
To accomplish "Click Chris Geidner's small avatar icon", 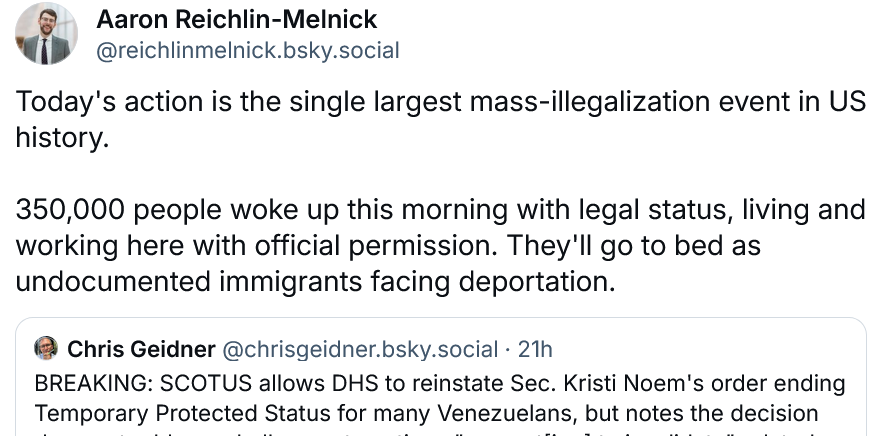I will (46, 349).
